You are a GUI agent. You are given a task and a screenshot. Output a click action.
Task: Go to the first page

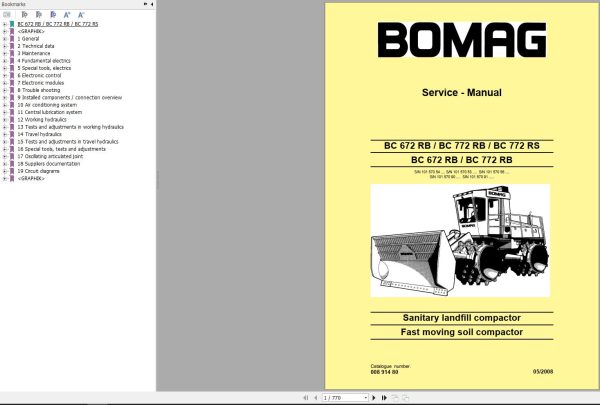pos(306,398)
